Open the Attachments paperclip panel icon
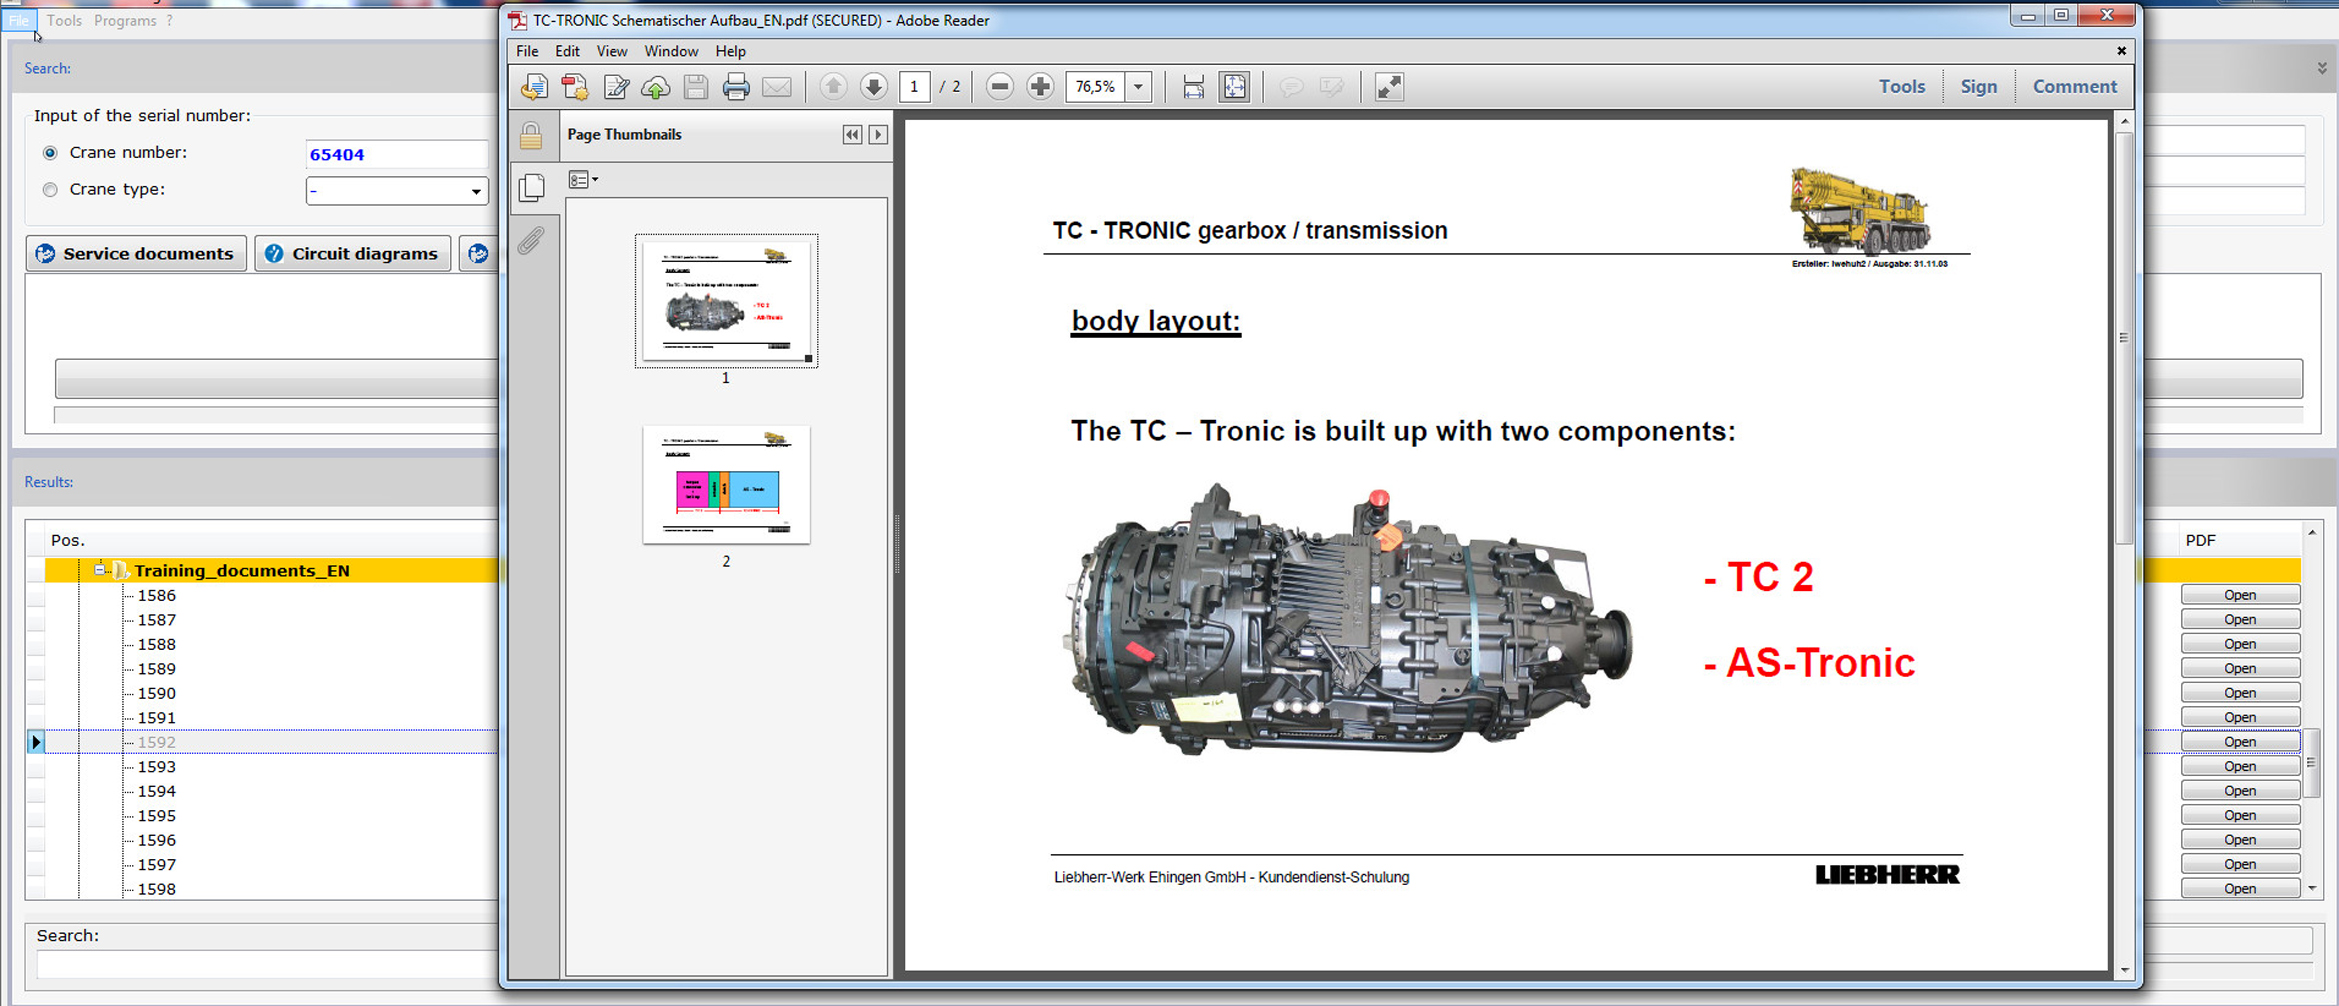The image size is (2339, 1006). tap(531, 241)
